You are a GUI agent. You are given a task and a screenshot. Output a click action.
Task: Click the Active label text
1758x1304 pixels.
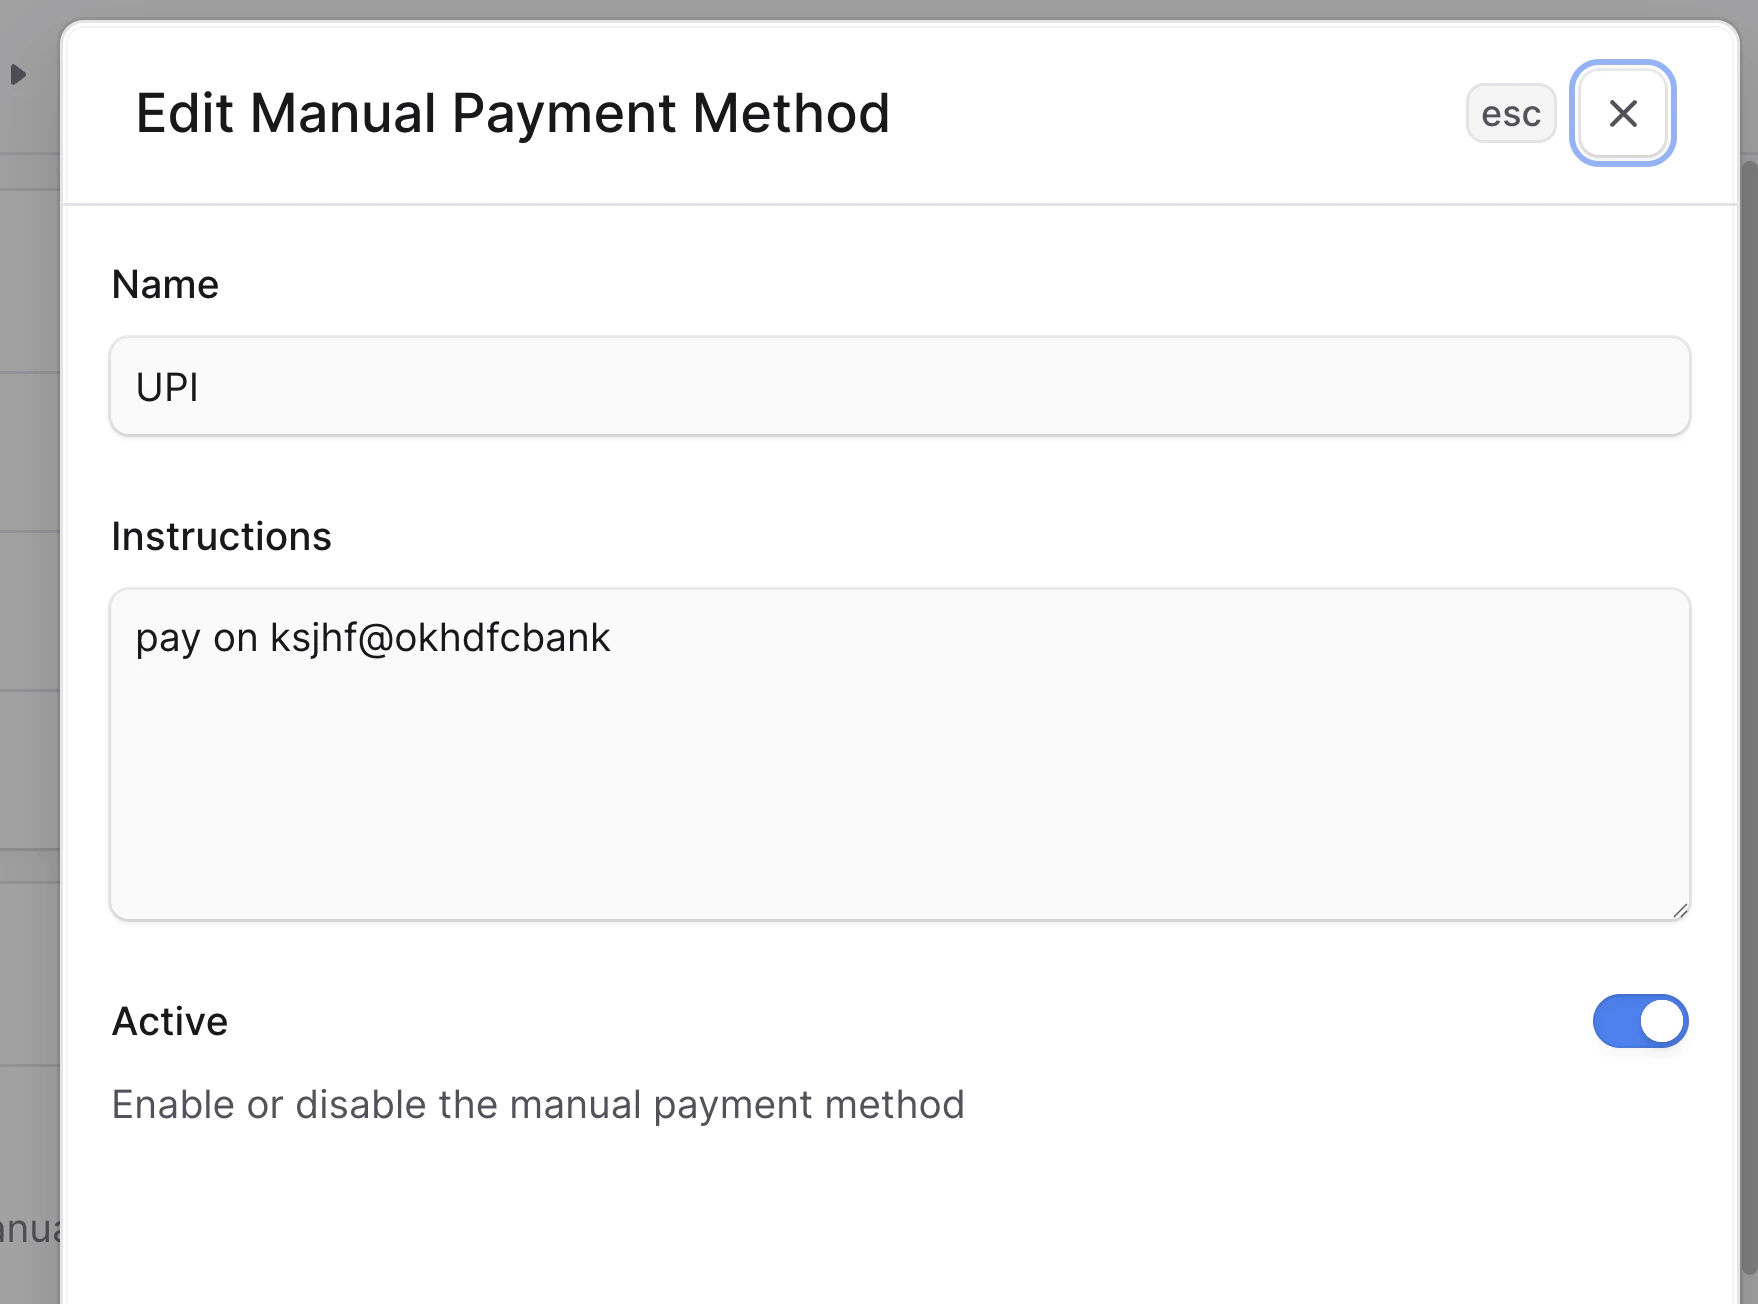coord(170,1021)
